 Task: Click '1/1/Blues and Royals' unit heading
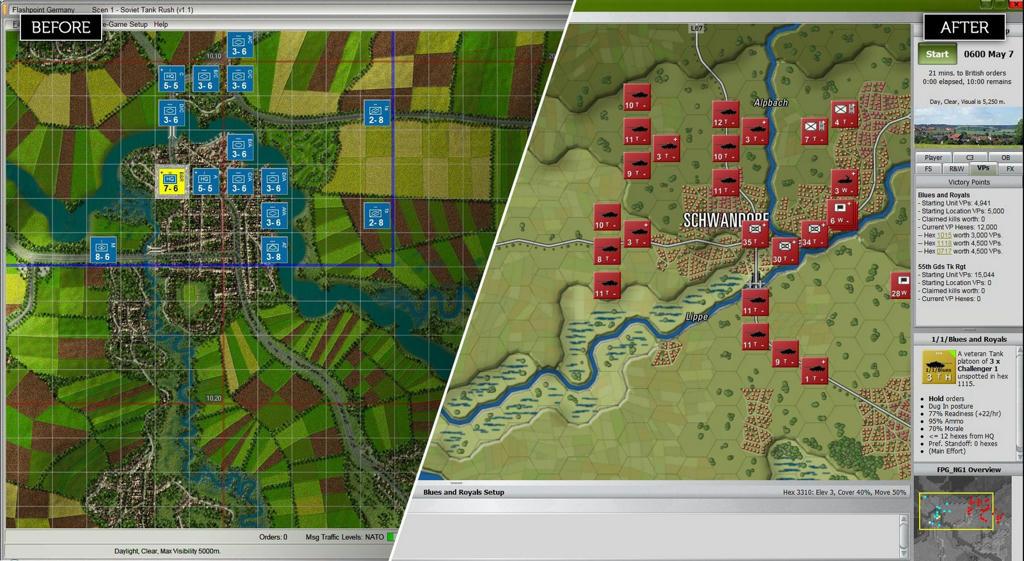coord(968,340)
